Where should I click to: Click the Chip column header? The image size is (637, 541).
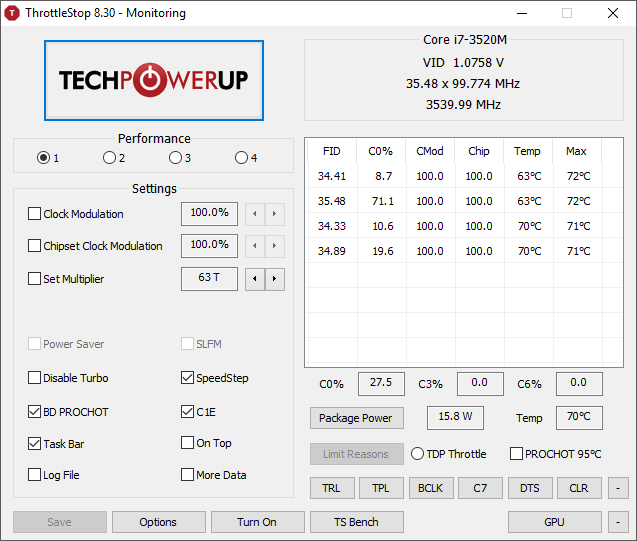pos(479,151)
